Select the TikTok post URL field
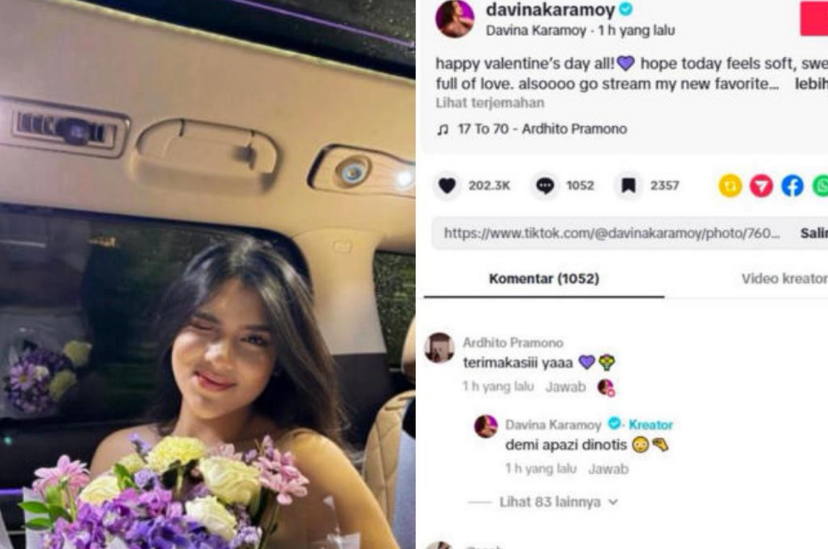 point(611,233)
